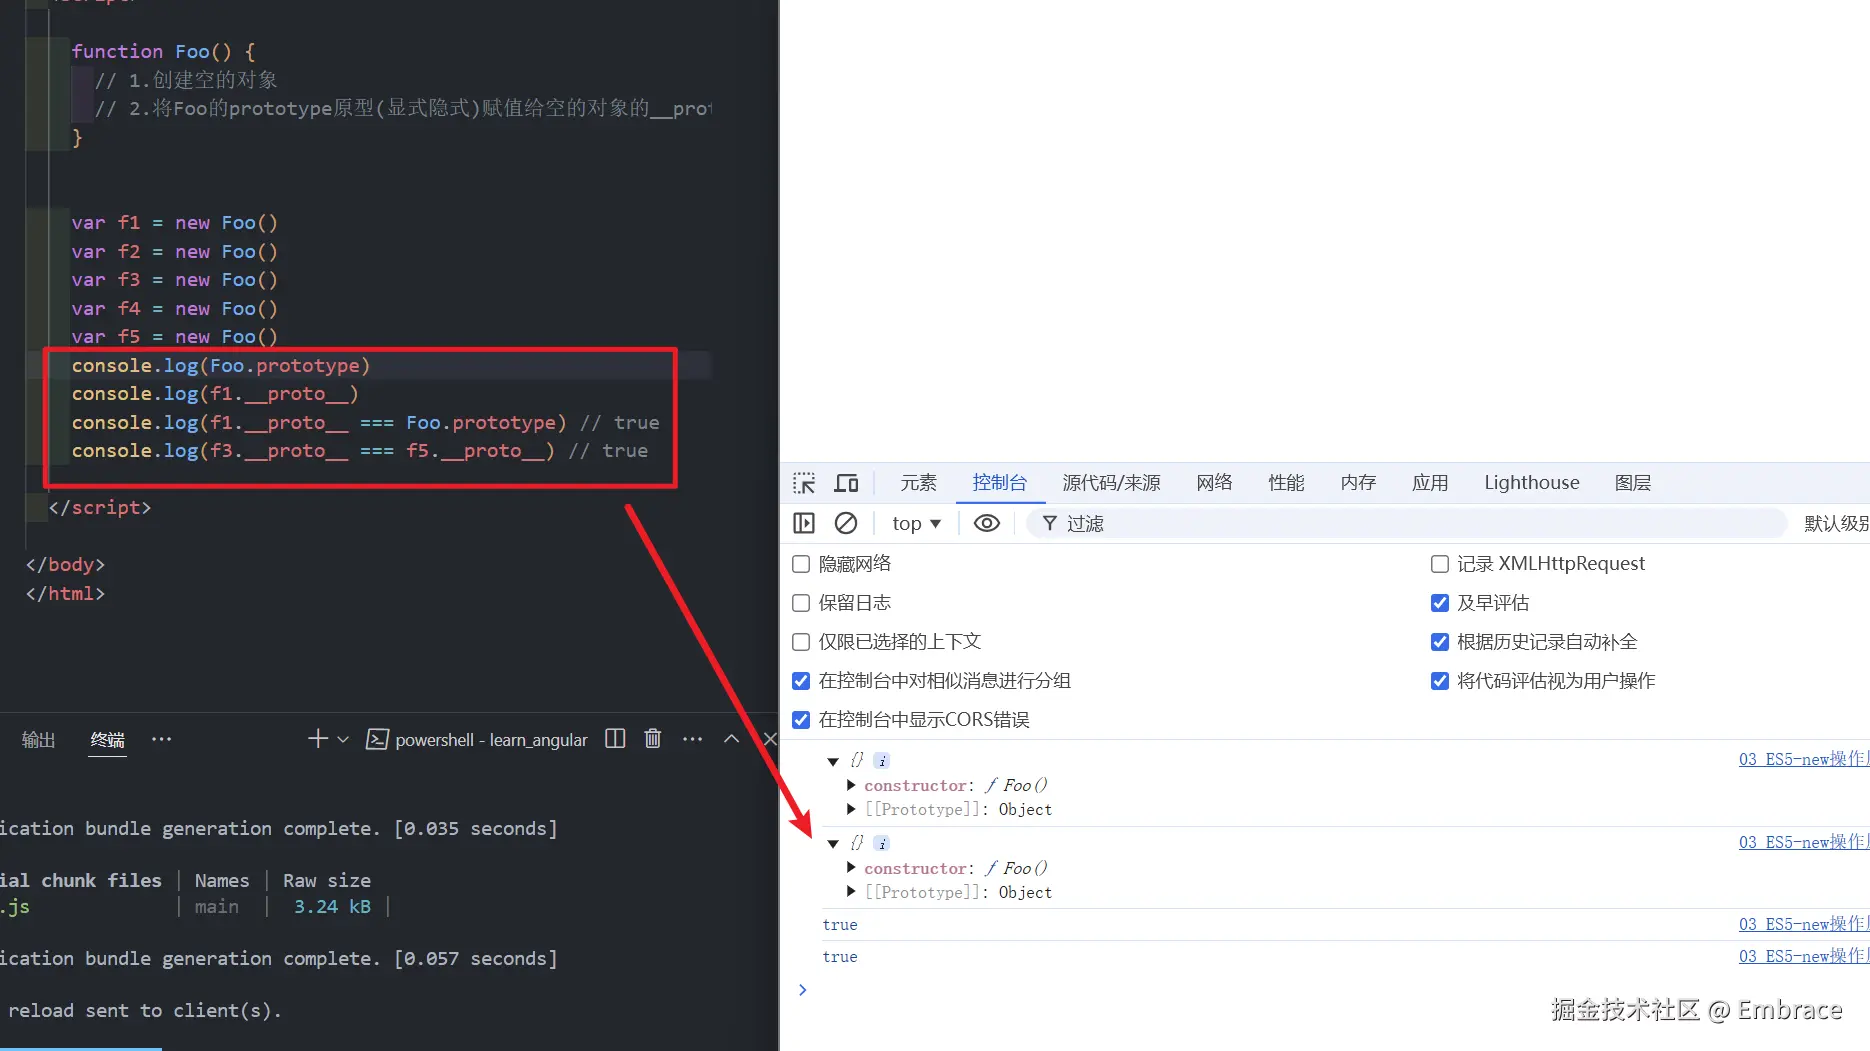The image size is (1870, 1051).
Task: Open the launch profile dropdown next to plus
Action: (x=343, y=739)
